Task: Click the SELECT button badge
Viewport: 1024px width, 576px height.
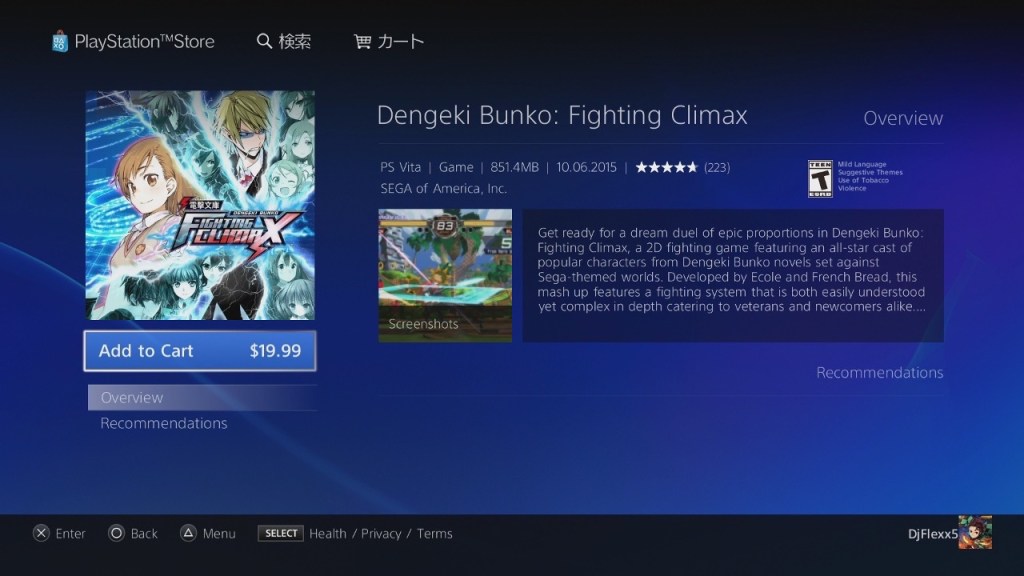Action: (281, 534)
